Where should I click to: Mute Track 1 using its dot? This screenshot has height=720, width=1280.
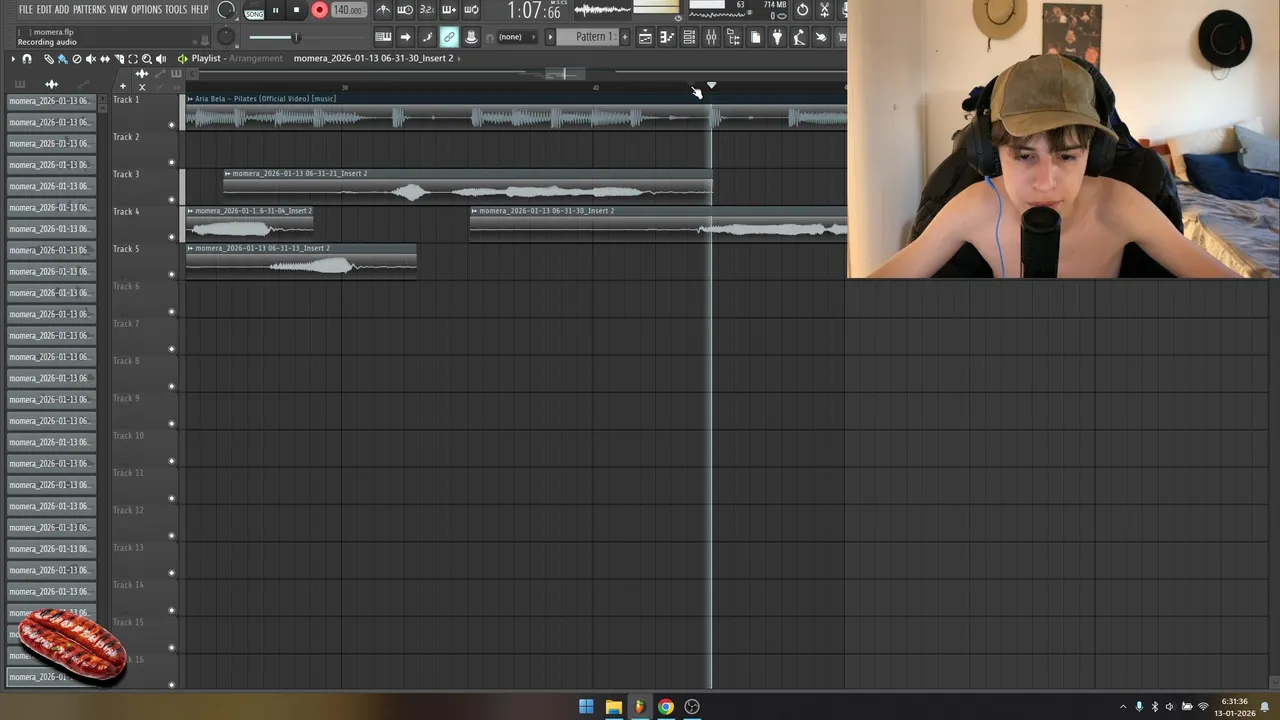171,125
